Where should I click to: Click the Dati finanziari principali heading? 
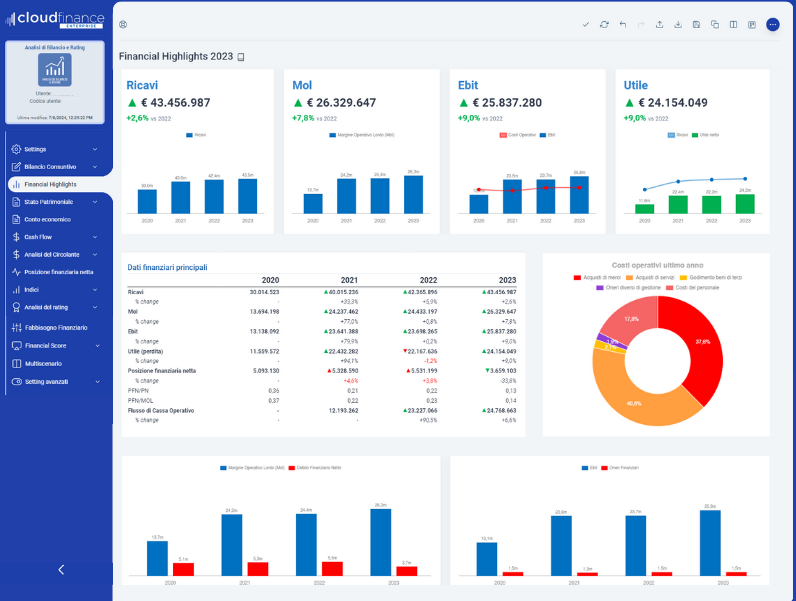click(167, 268)
